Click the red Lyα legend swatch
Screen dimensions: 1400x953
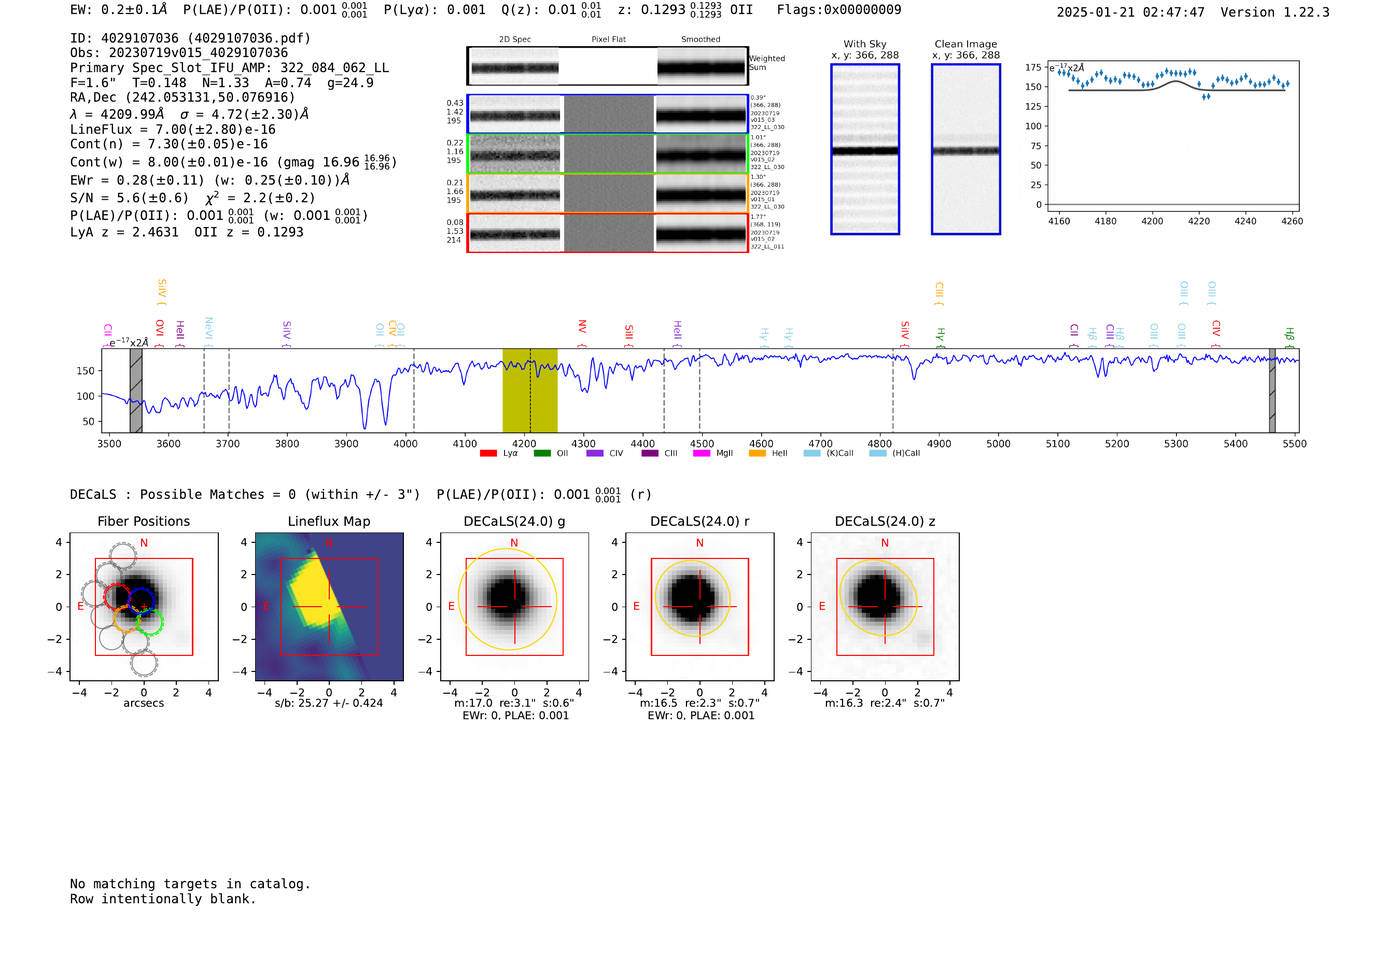point(488,454)
